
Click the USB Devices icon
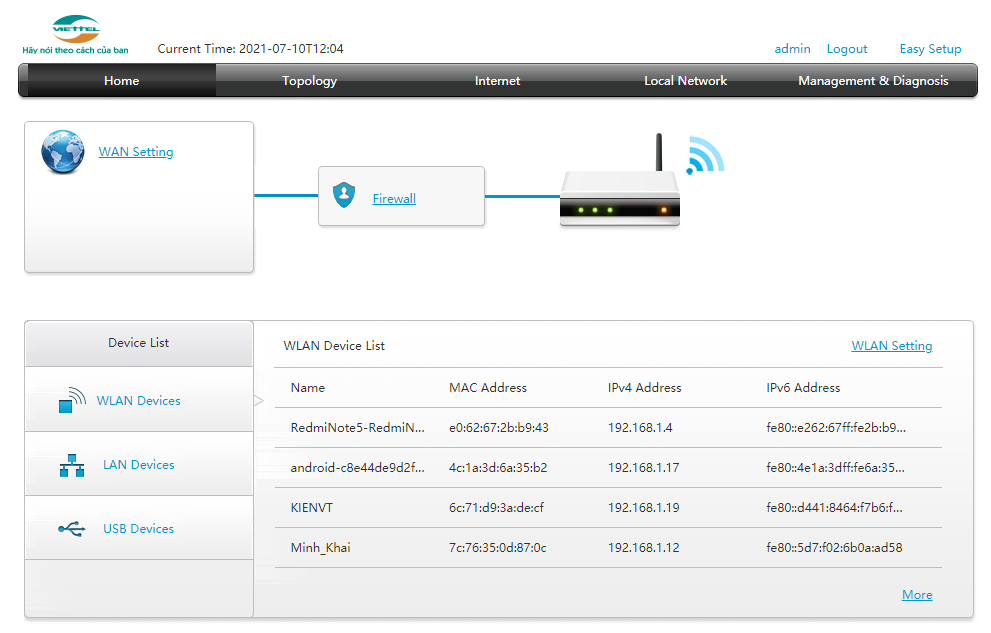[x=72, y=529]
